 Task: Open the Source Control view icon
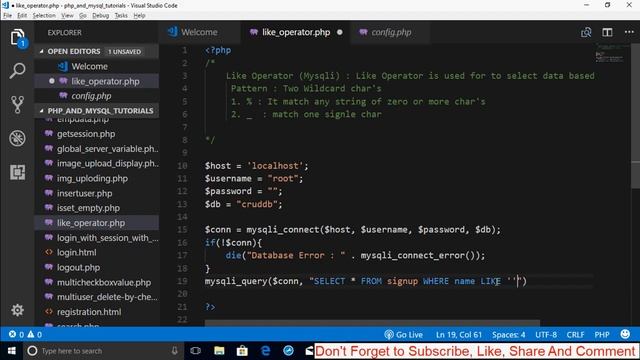(x=17, y=104)
